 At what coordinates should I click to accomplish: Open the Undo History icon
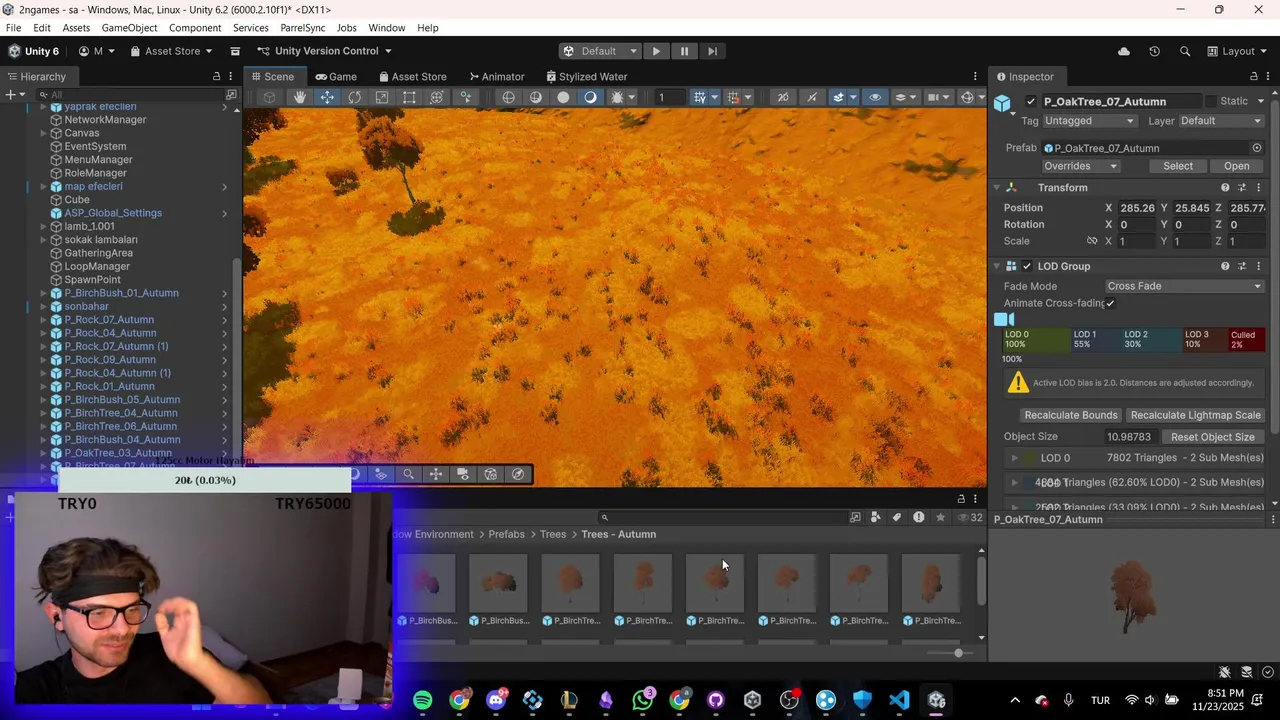pyautogui.click(x=1154, y=51)
